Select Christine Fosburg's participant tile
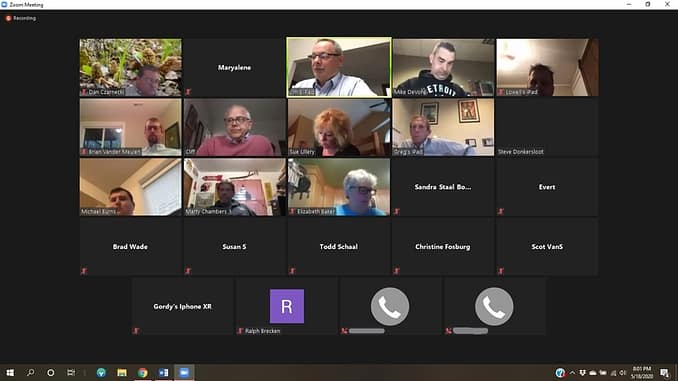 pyautogui.click(x=443, y=247)
